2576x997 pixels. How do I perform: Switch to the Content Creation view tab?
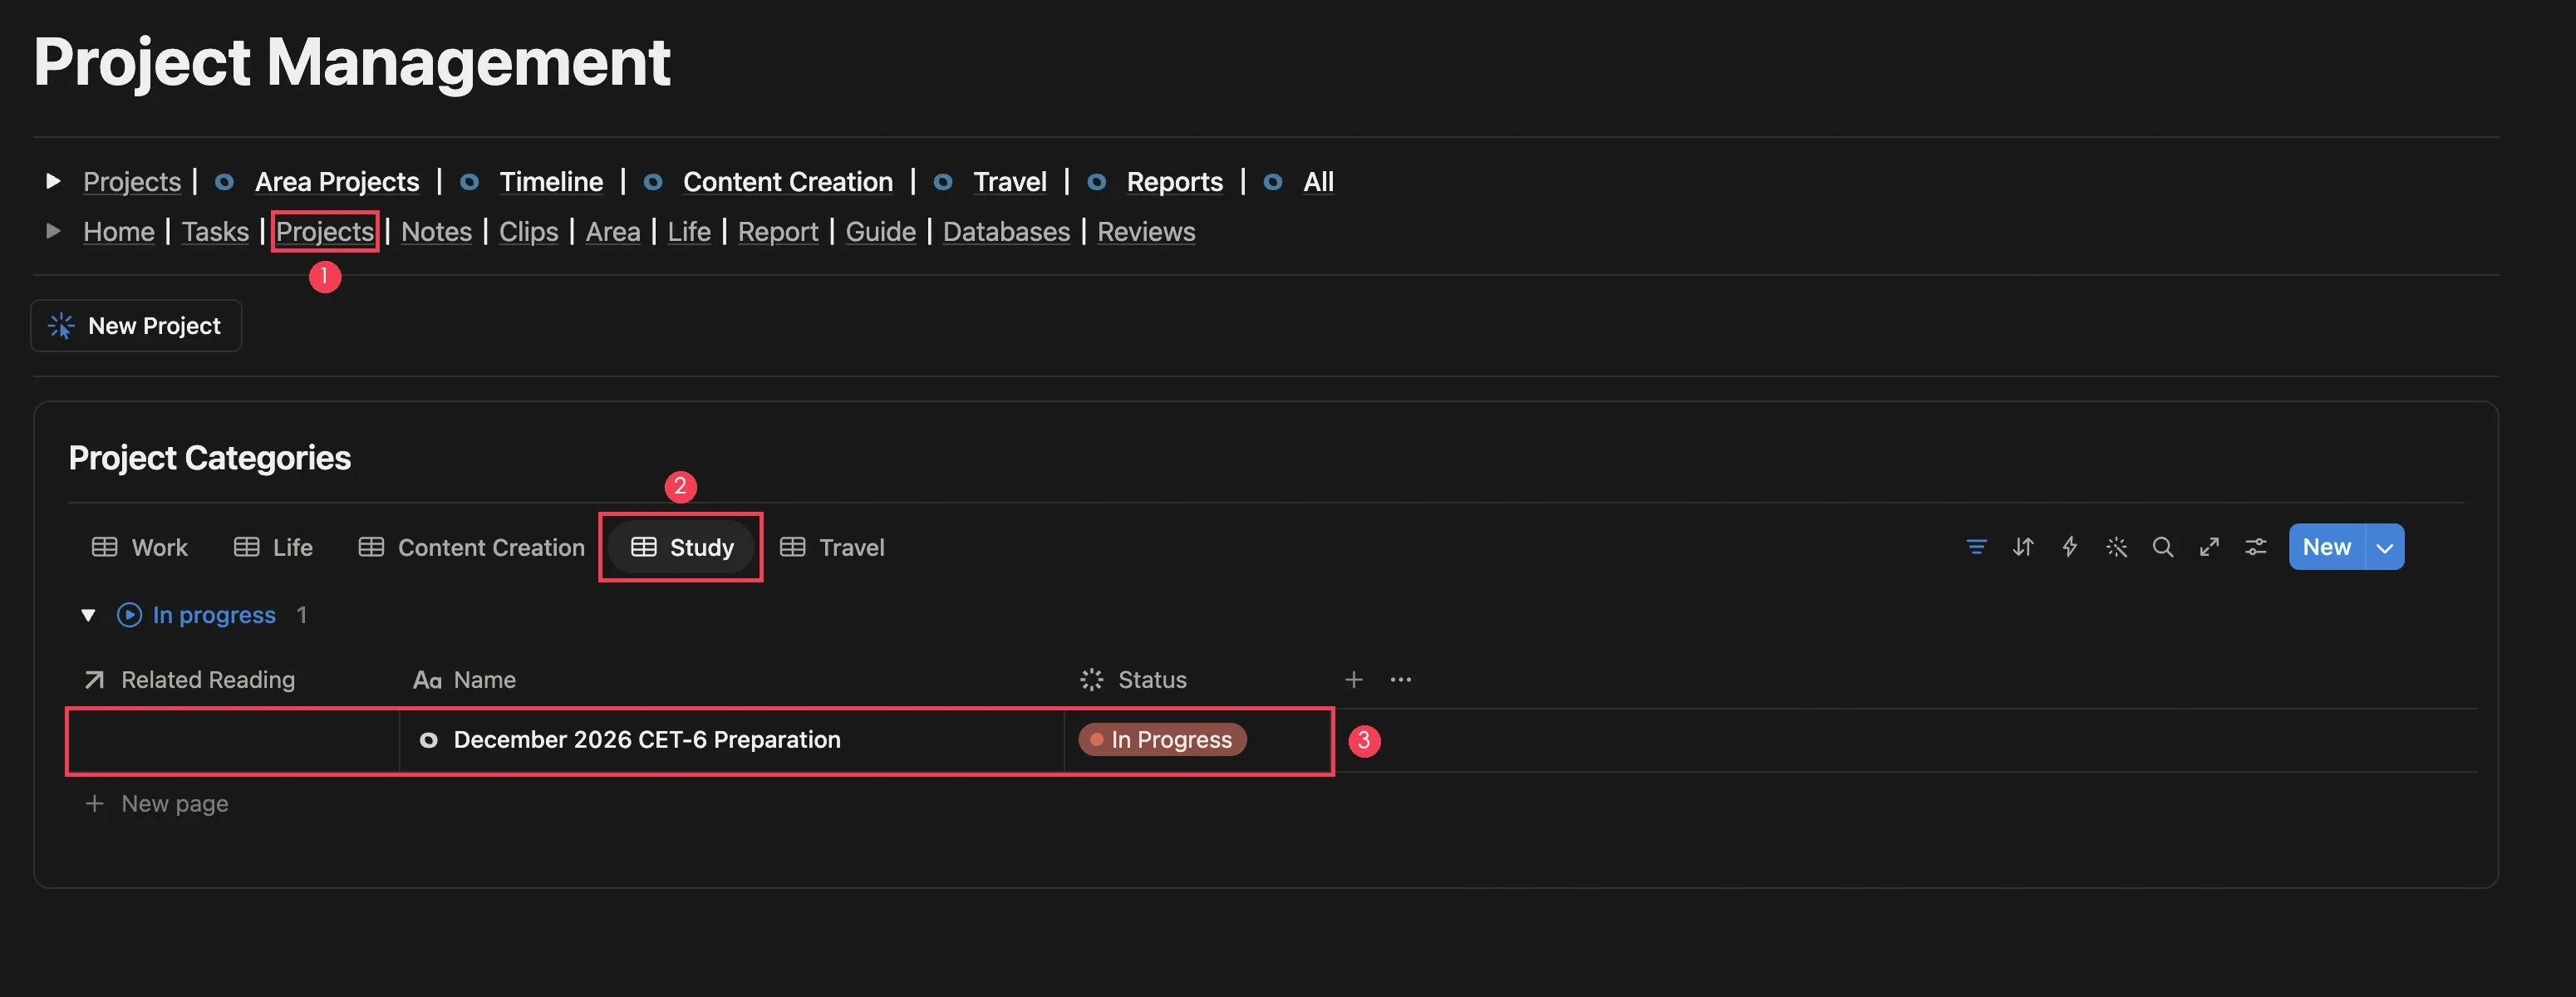472,547
